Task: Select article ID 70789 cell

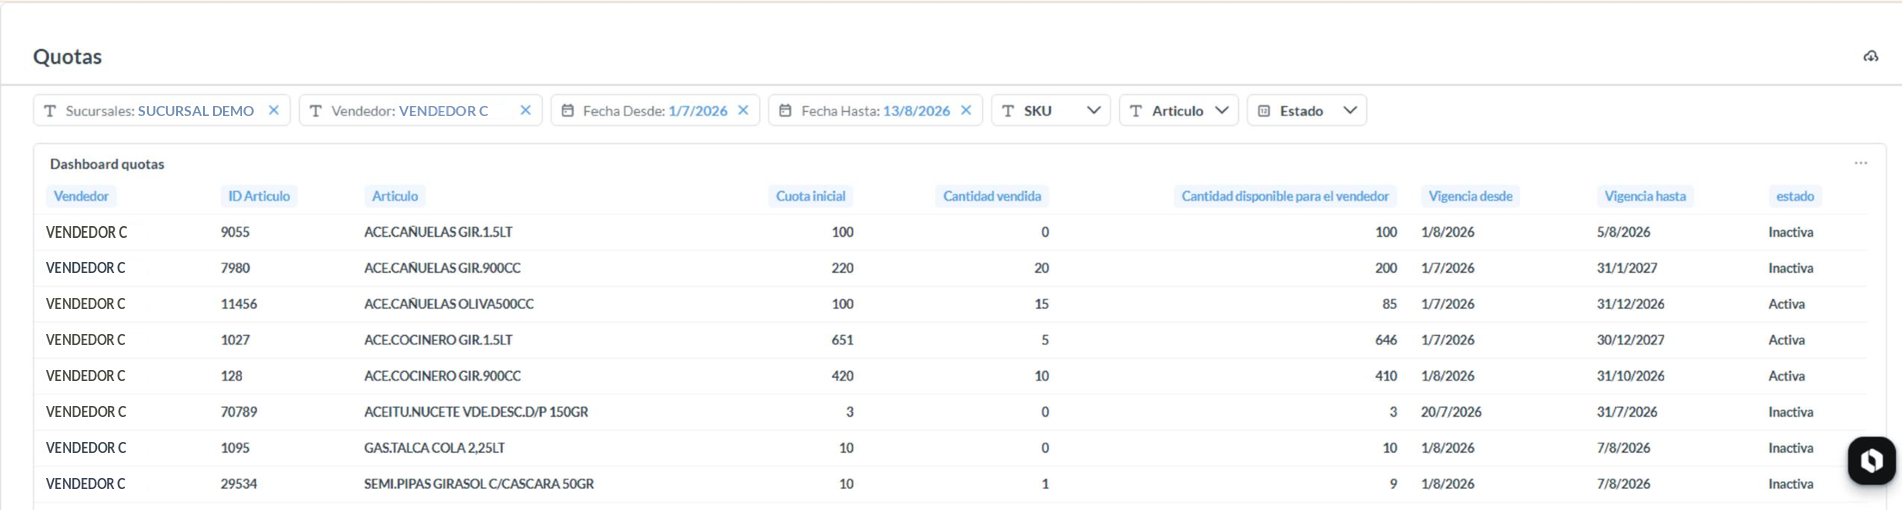Action: click(x=239, y=412)
